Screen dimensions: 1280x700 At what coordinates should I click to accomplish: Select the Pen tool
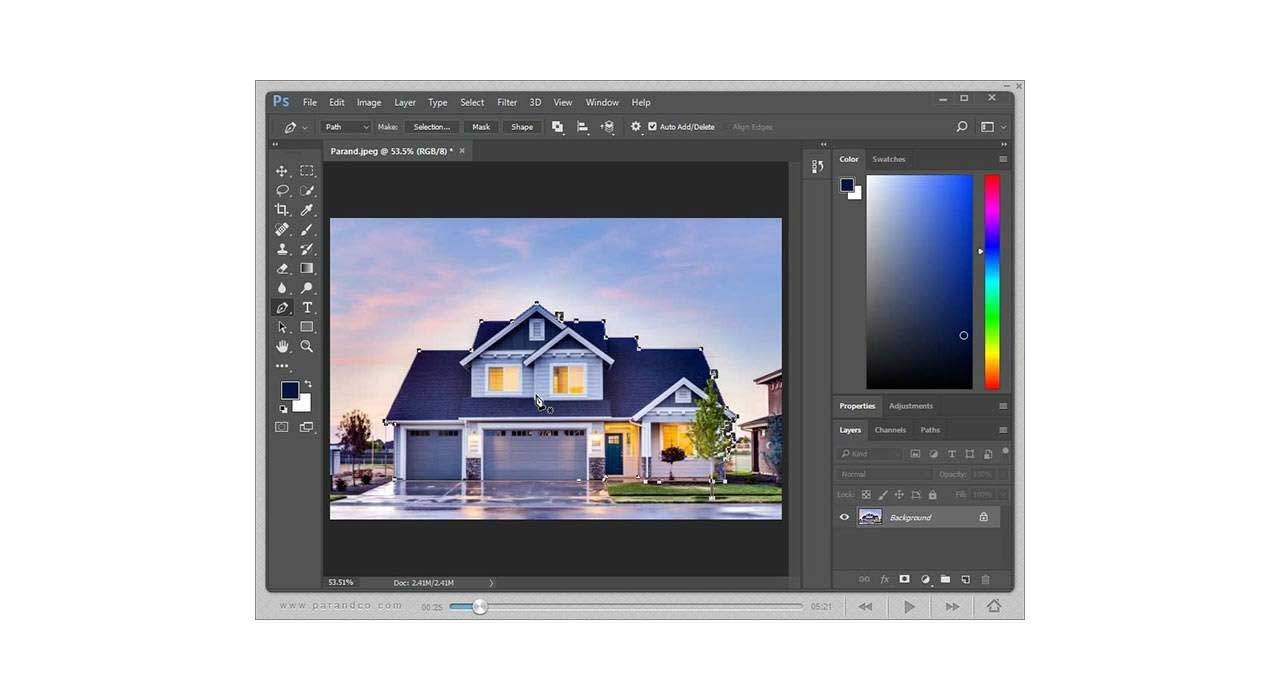click(283, 307)
